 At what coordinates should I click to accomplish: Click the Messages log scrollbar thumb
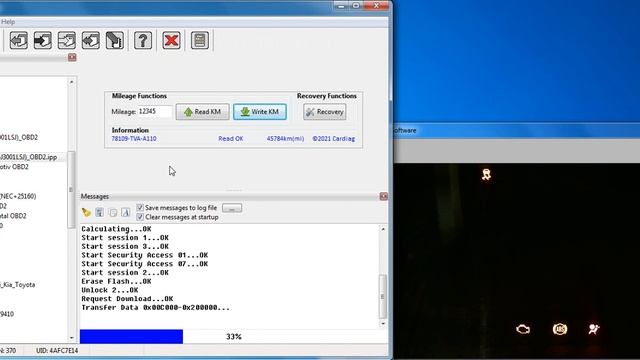(x=383, y=297)
